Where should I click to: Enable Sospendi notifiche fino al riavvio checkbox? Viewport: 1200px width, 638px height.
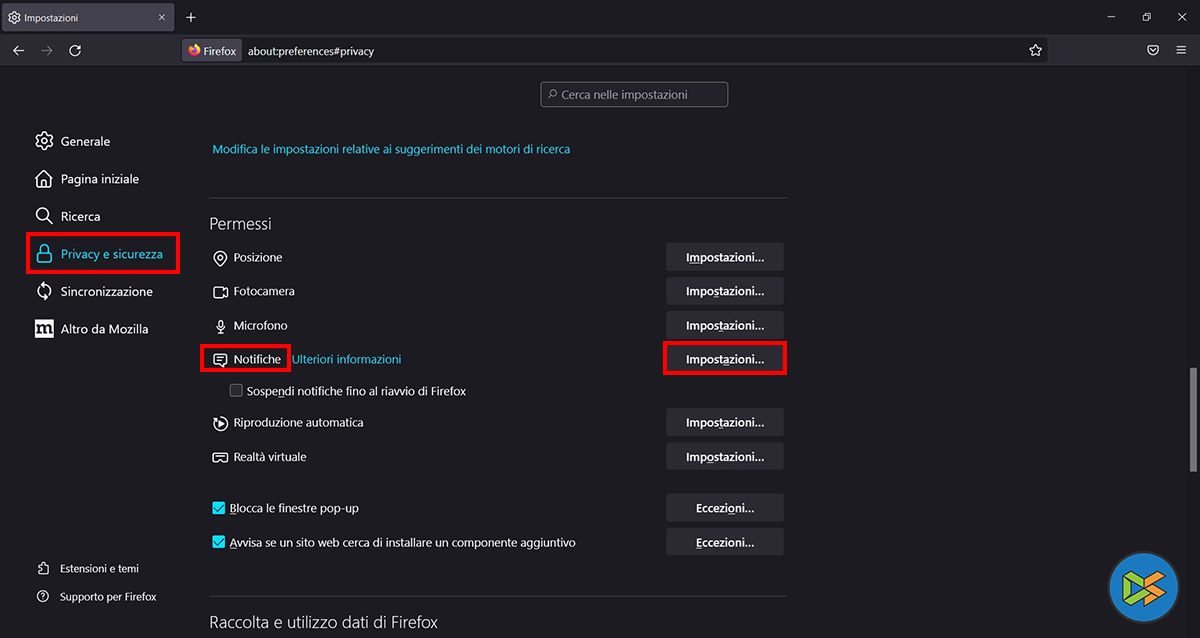tap(237, 391)
